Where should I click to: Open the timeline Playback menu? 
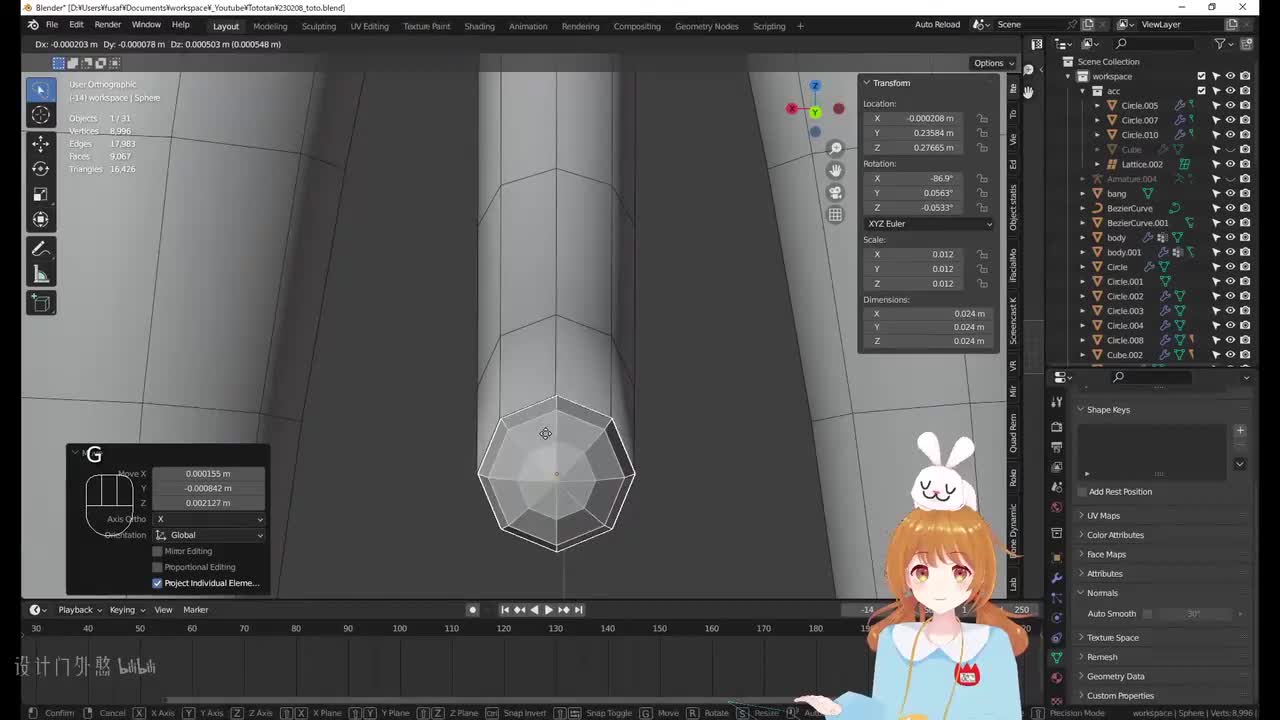[79, 610]
